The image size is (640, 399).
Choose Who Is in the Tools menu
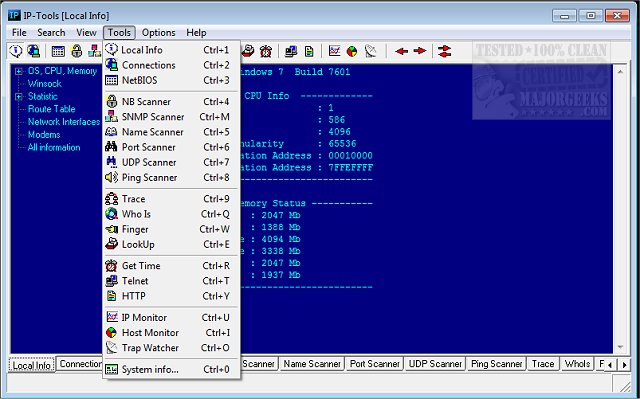click(171, 214)
